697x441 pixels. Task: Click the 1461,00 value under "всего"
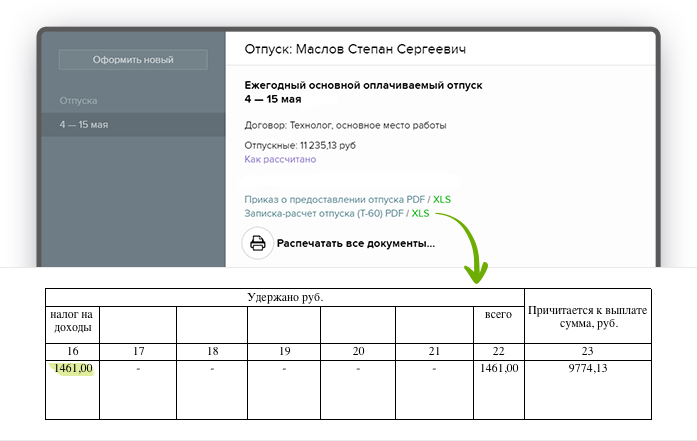(x=498, y=369)
